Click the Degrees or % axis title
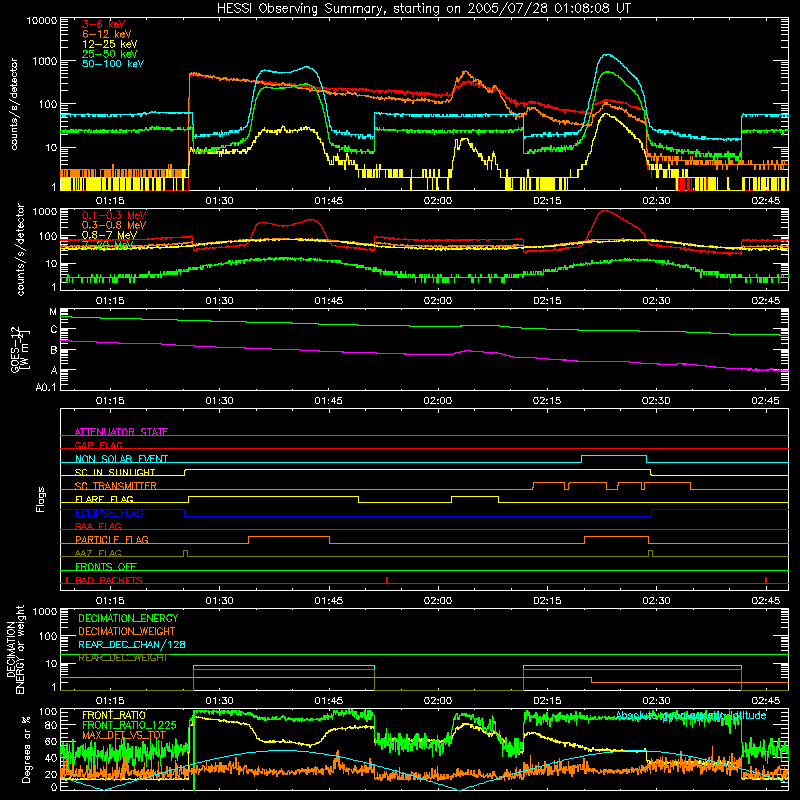Image resolution: width=800 pixels, height=800 pixels. pos(27,749)
